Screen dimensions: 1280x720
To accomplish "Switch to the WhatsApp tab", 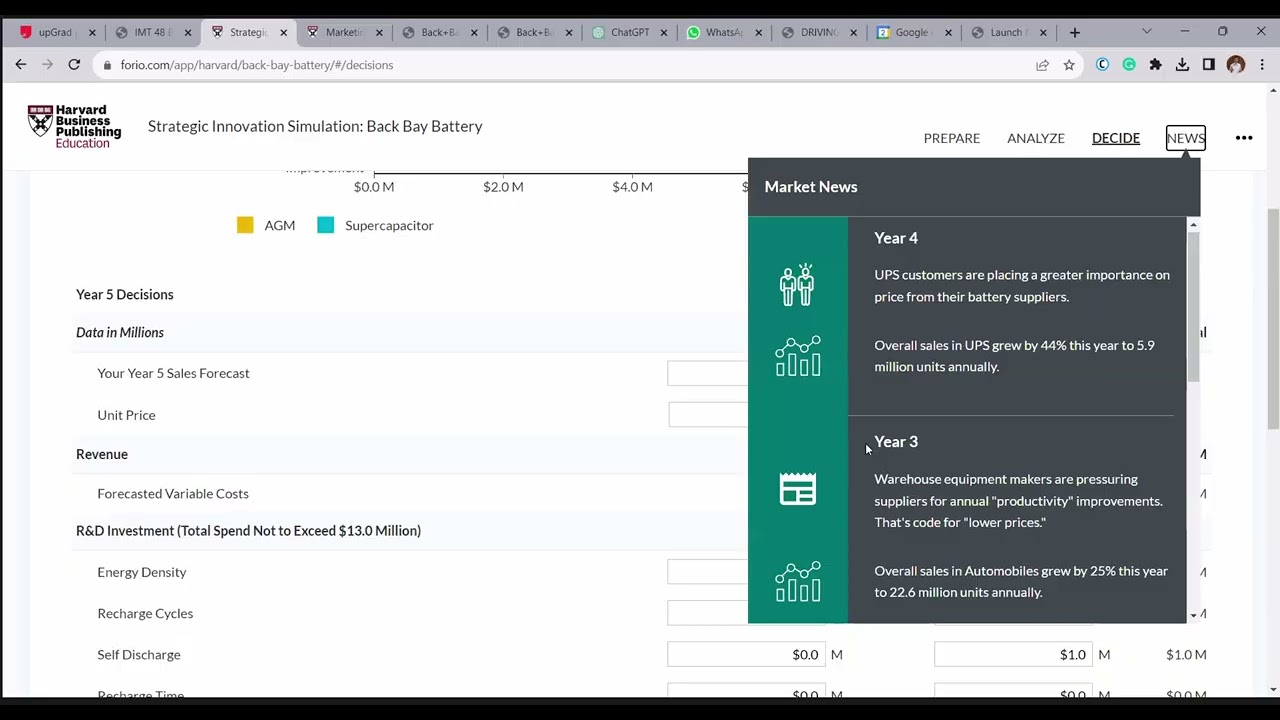I will click(x=724, y=32).
